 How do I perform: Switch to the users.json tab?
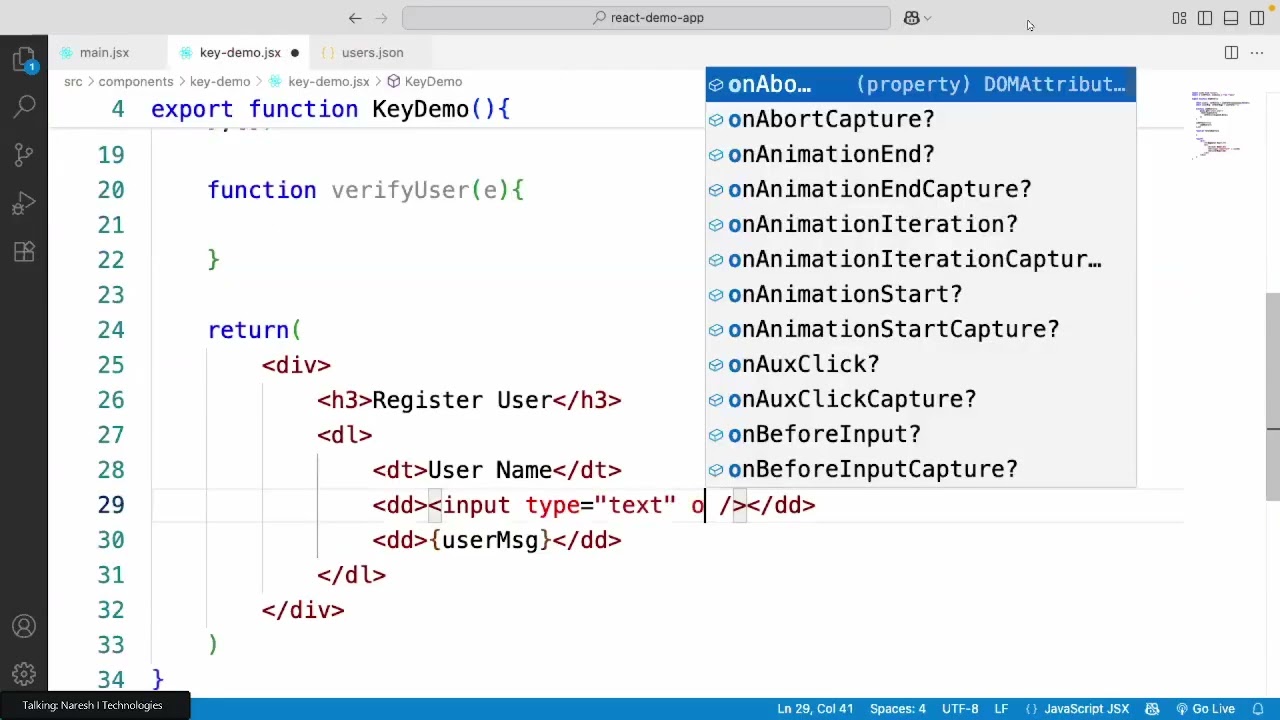pos(372,53)
